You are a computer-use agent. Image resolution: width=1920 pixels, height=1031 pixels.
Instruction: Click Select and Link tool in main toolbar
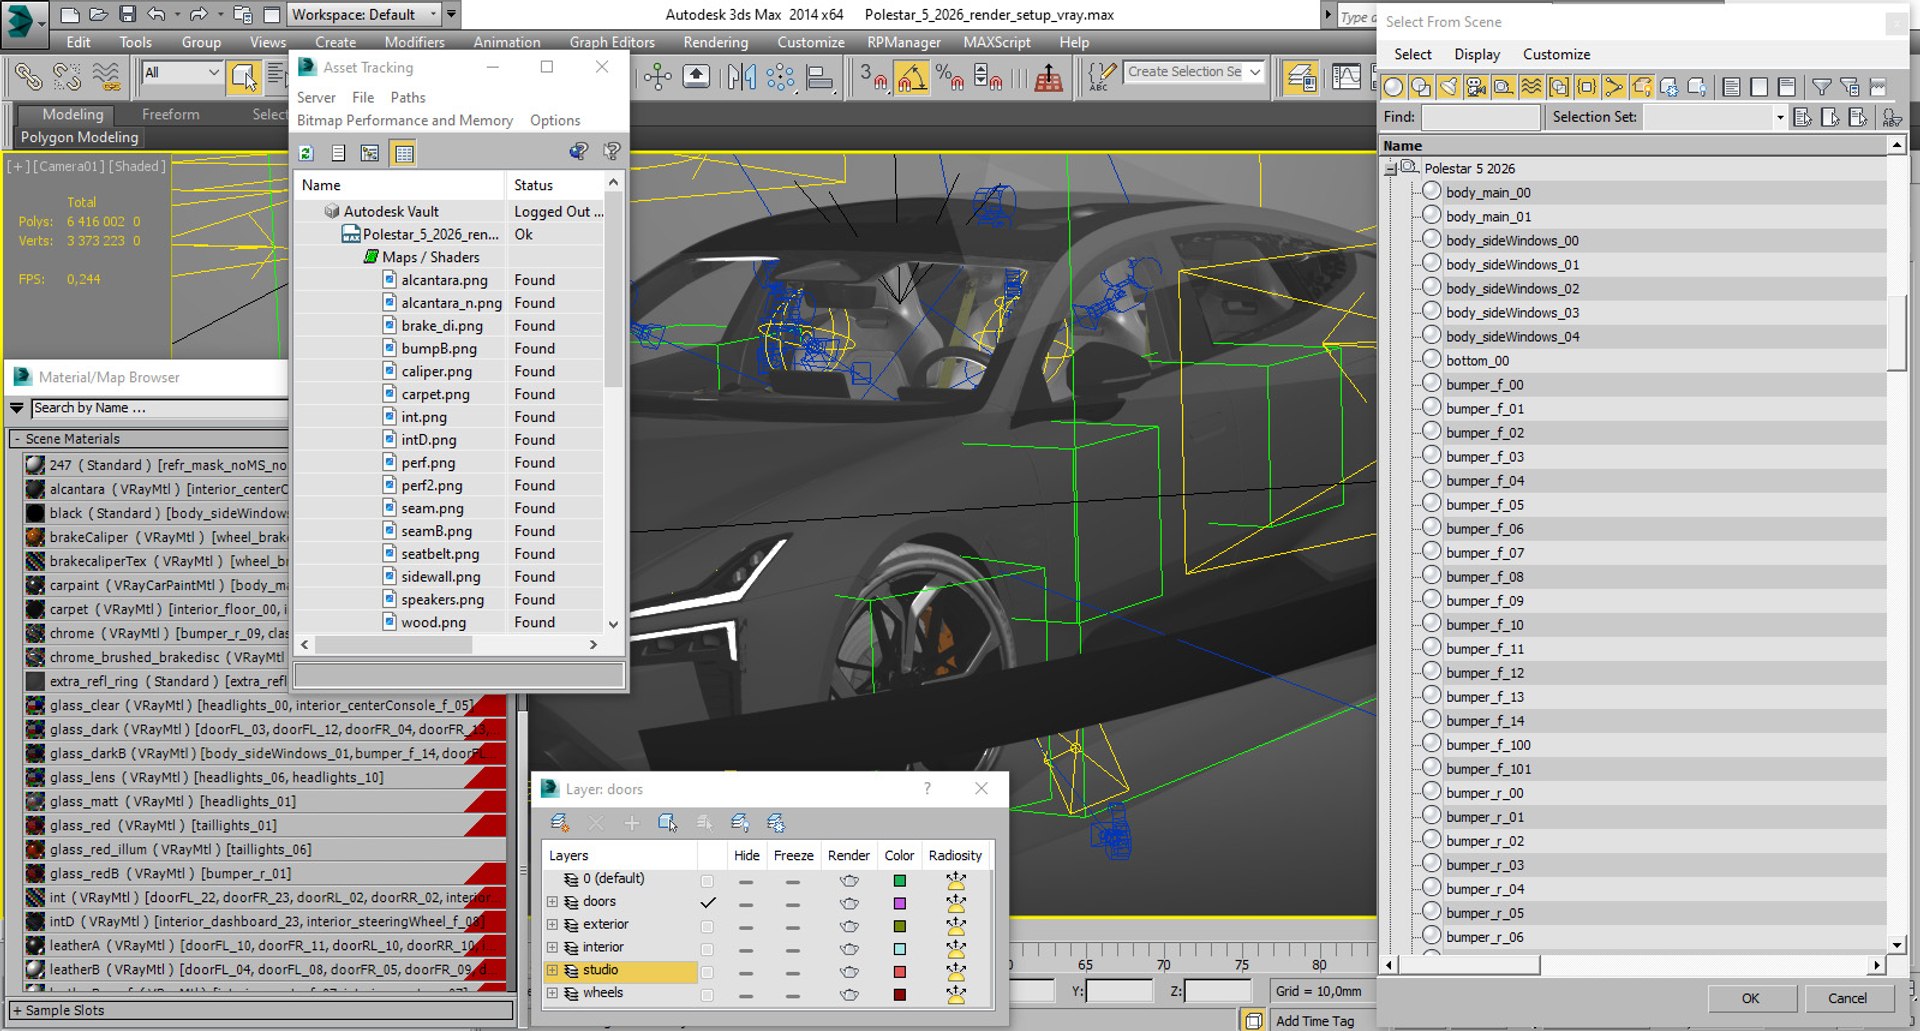point(28,76)
